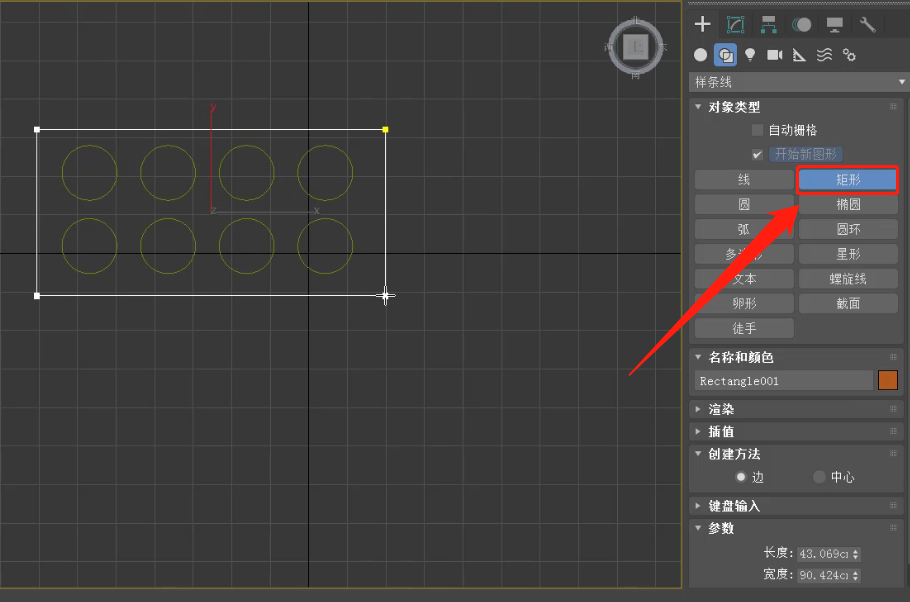The height and width of the screenshot is (602, 910).
Task: Select the Helpers category icon
Action: coord(799,55)
